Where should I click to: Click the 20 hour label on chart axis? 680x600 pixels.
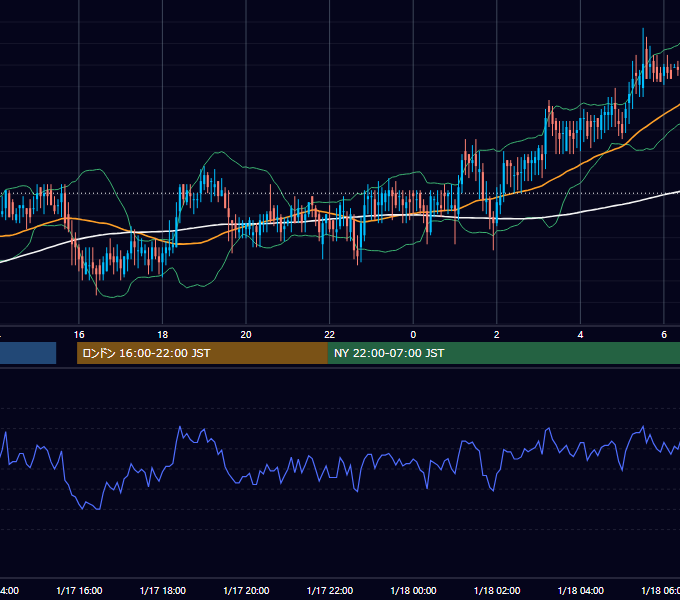[x=246, y=335]
